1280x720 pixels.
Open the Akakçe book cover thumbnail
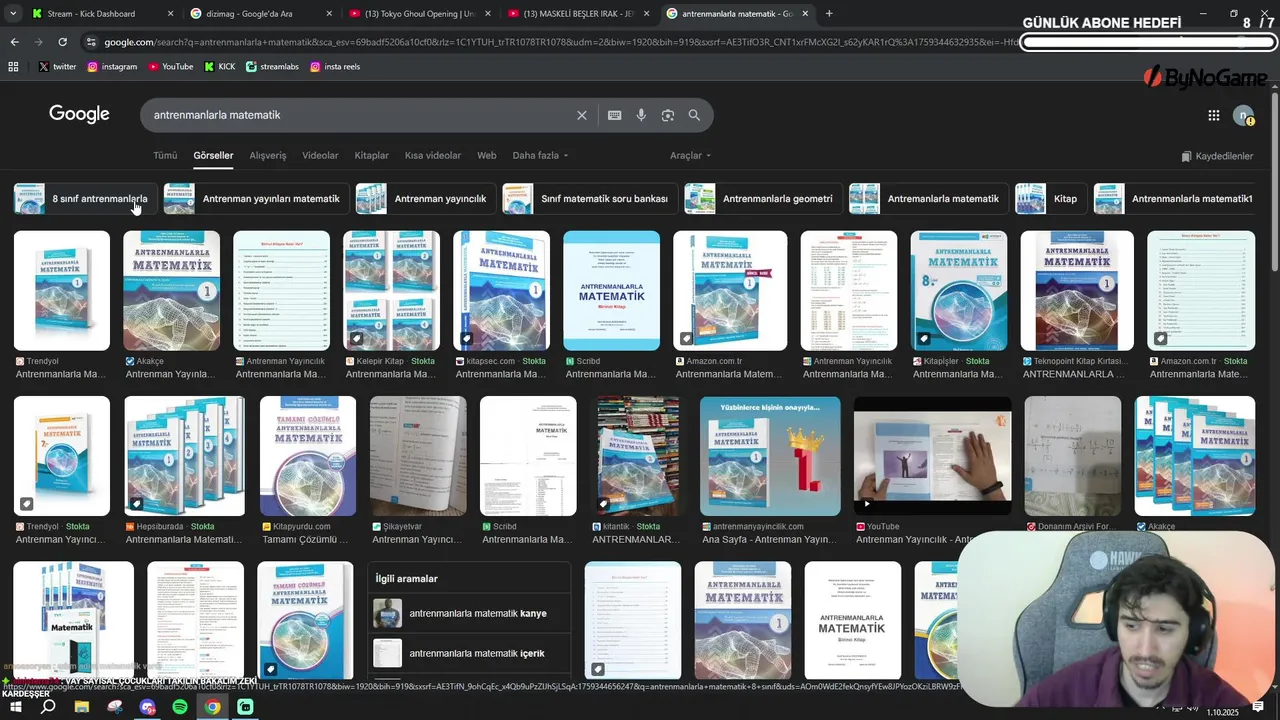pyautogui.click(x=171, y=291)
